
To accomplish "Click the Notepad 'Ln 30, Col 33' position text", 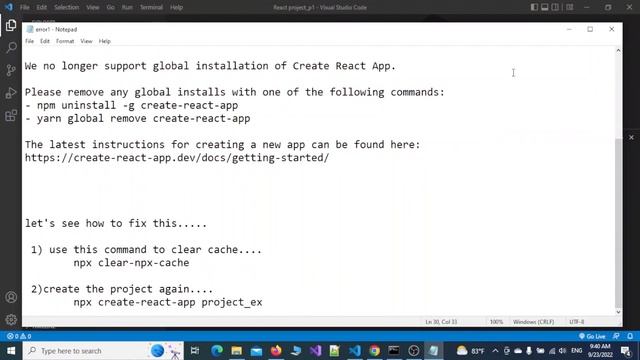I will point(441,322).
